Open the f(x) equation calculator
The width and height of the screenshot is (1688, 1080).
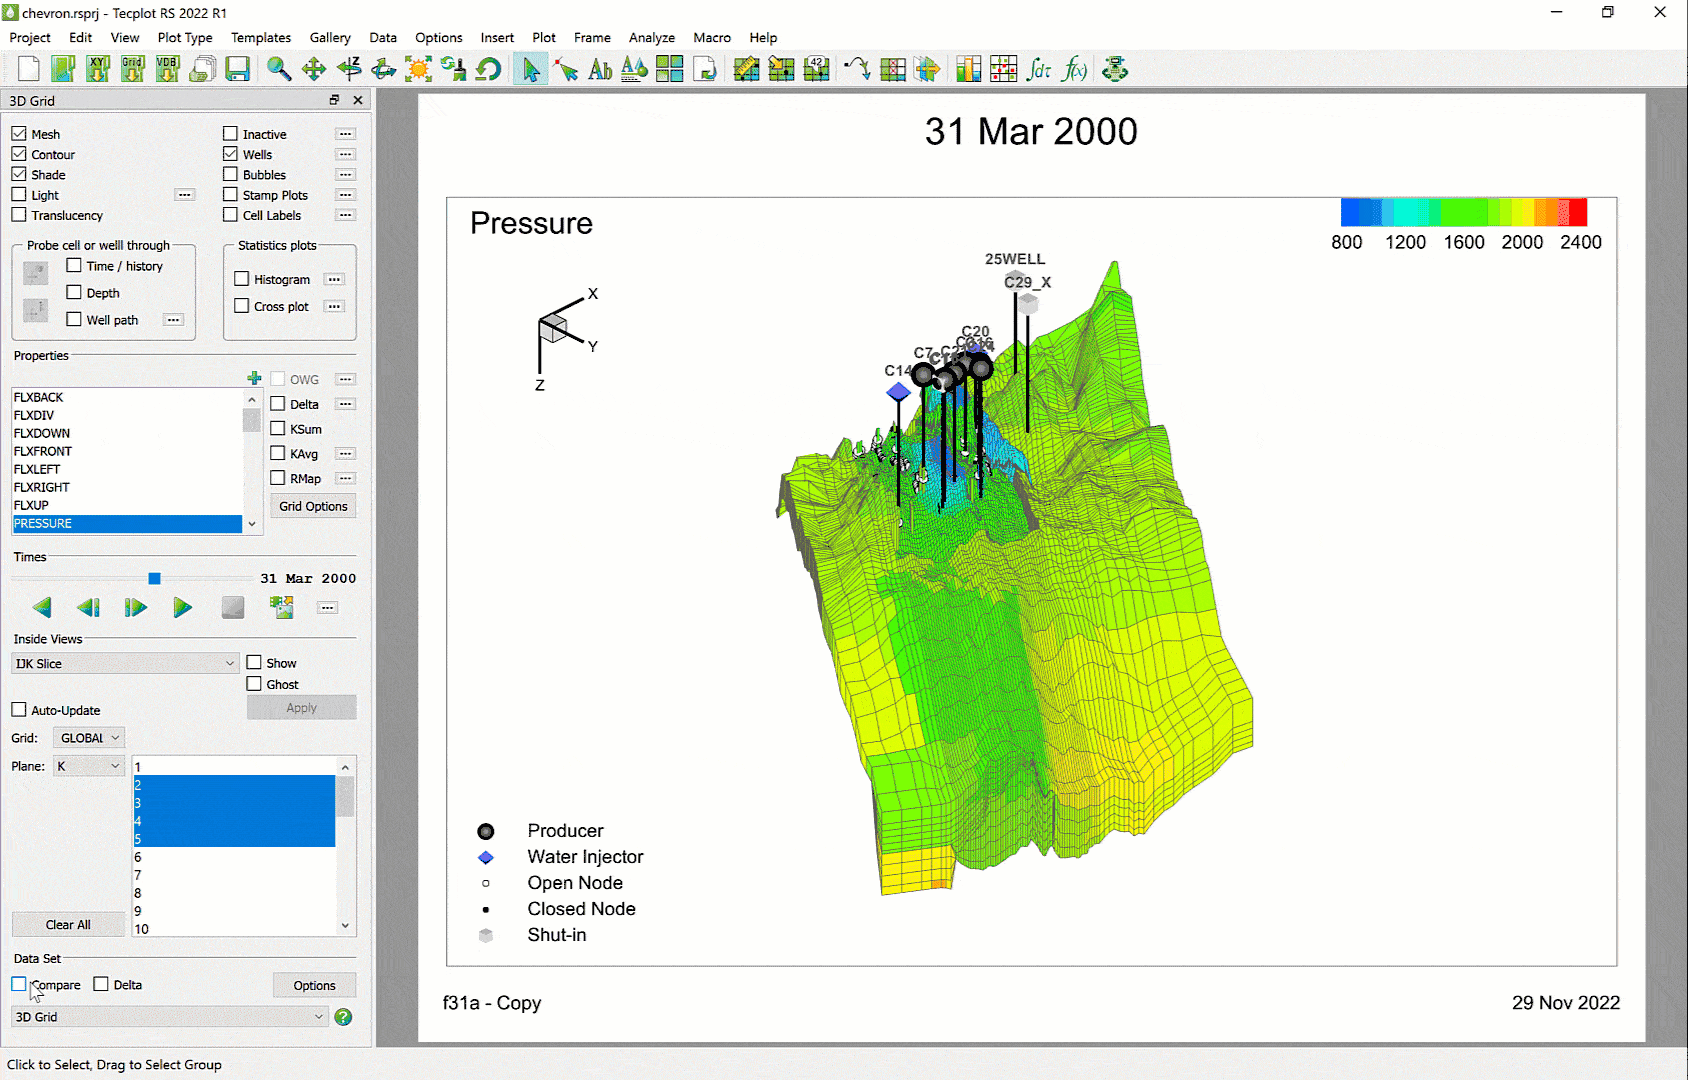[x=1074, y=69]
